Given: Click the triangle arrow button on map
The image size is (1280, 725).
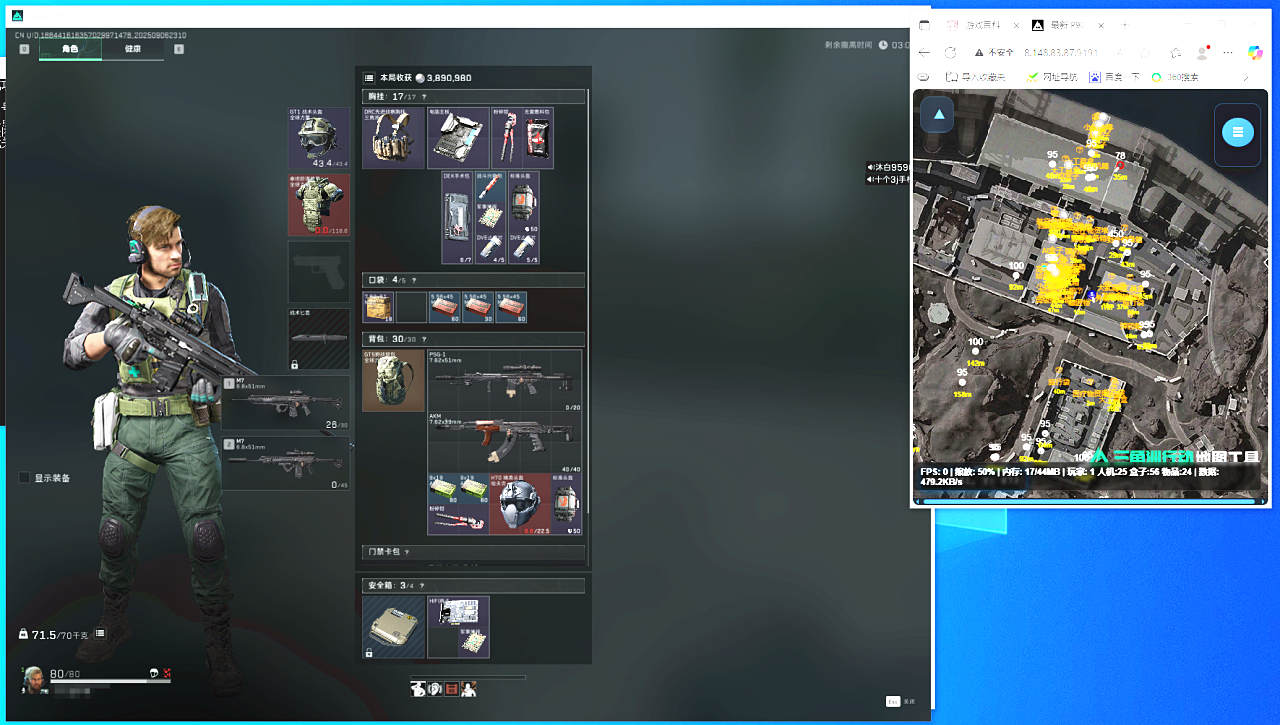Looking at the screenshot, I should tap(937, 114).
